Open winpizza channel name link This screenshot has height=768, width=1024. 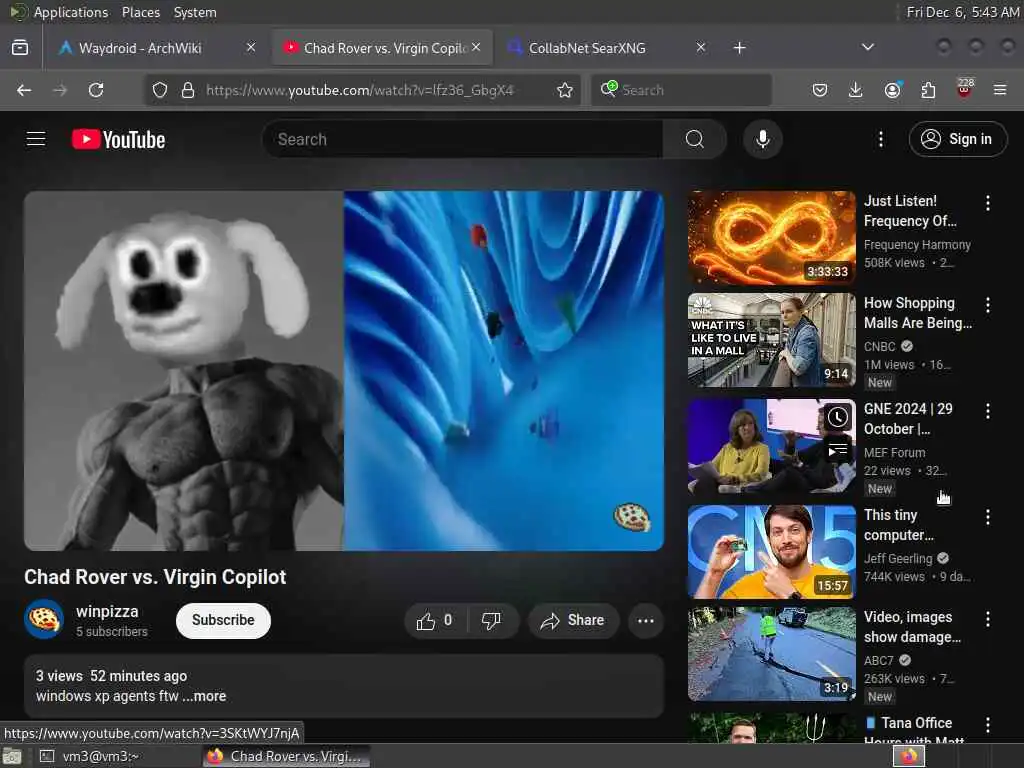click(107, 612)
